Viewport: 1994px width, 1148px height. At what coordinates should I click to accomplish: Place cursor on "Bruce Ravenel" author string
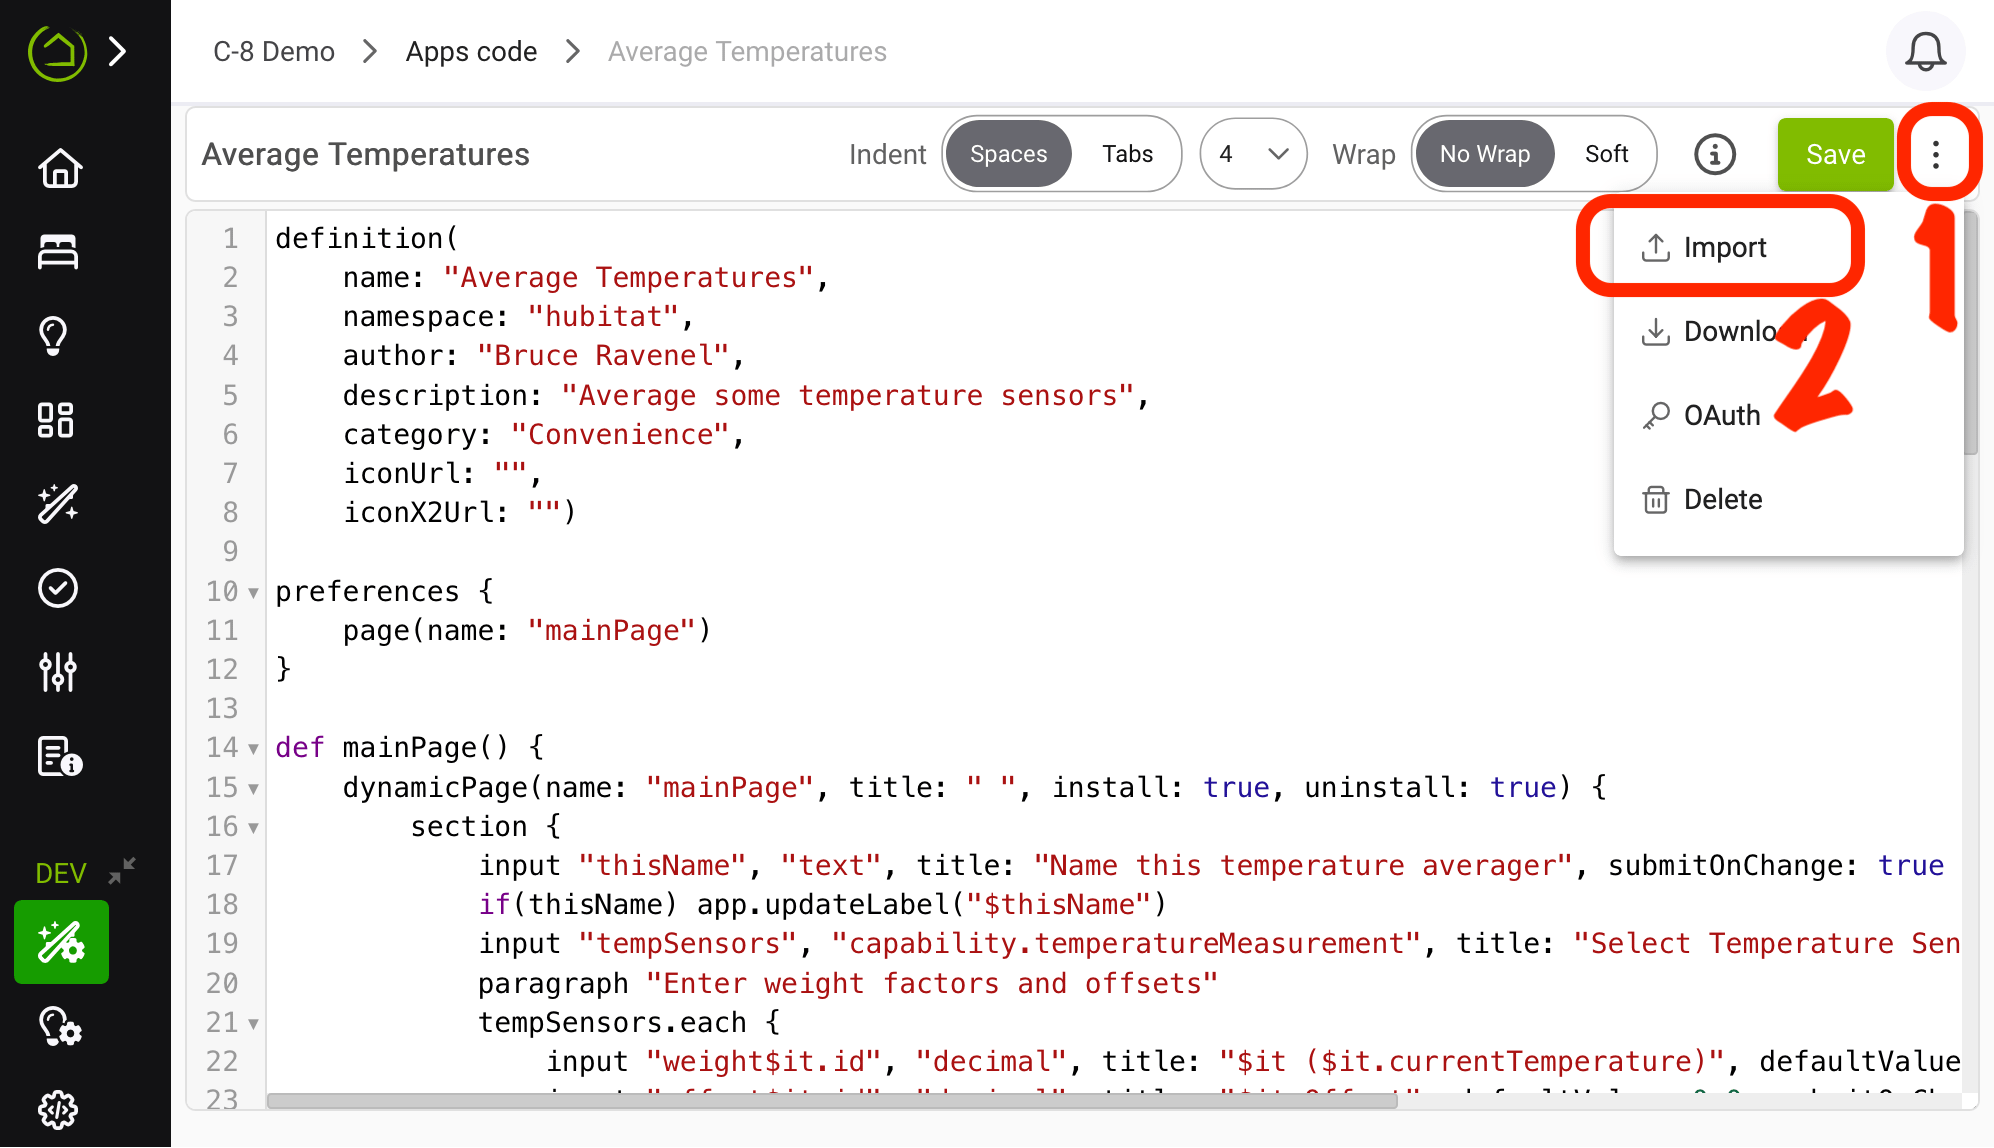[x=604, y=355]
